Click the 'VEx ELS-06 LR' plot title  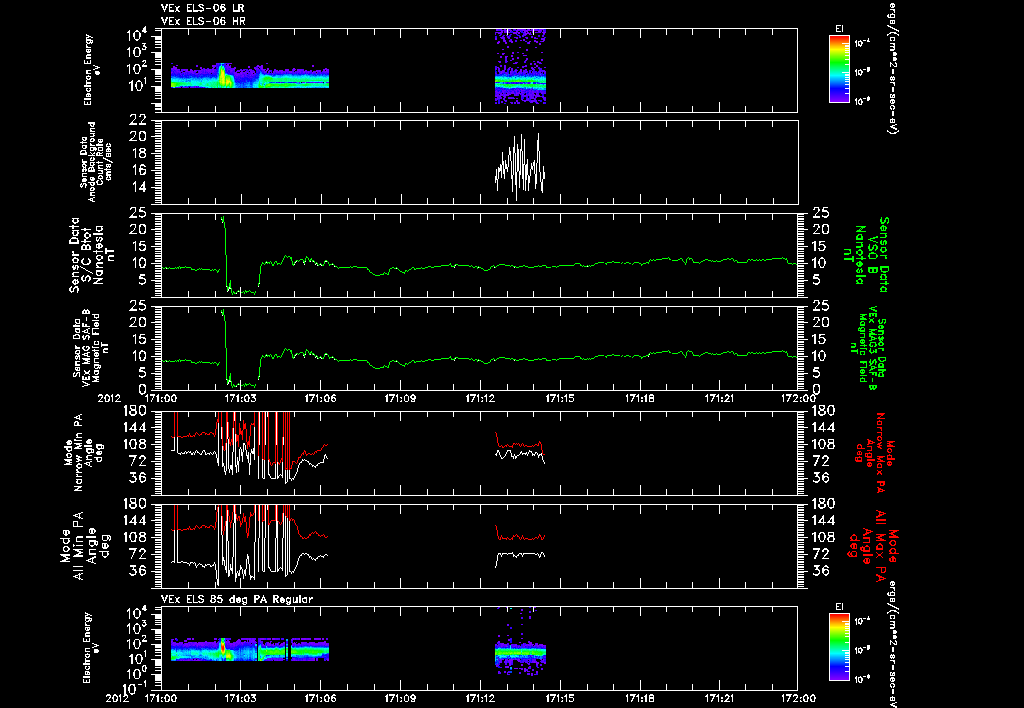point(202,8)
